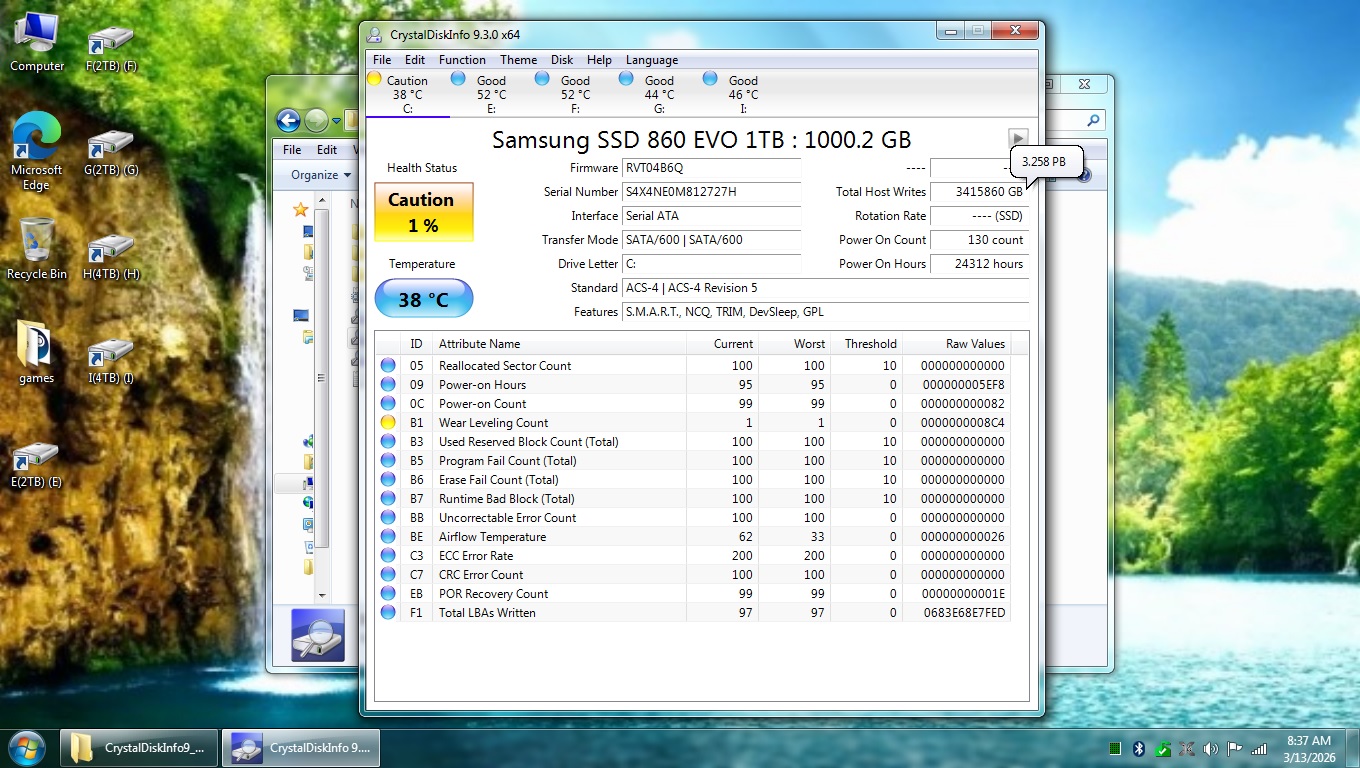Switch to the G: drive tab
The height and width of the screenshot is (768, 1360).
point(658,94)
